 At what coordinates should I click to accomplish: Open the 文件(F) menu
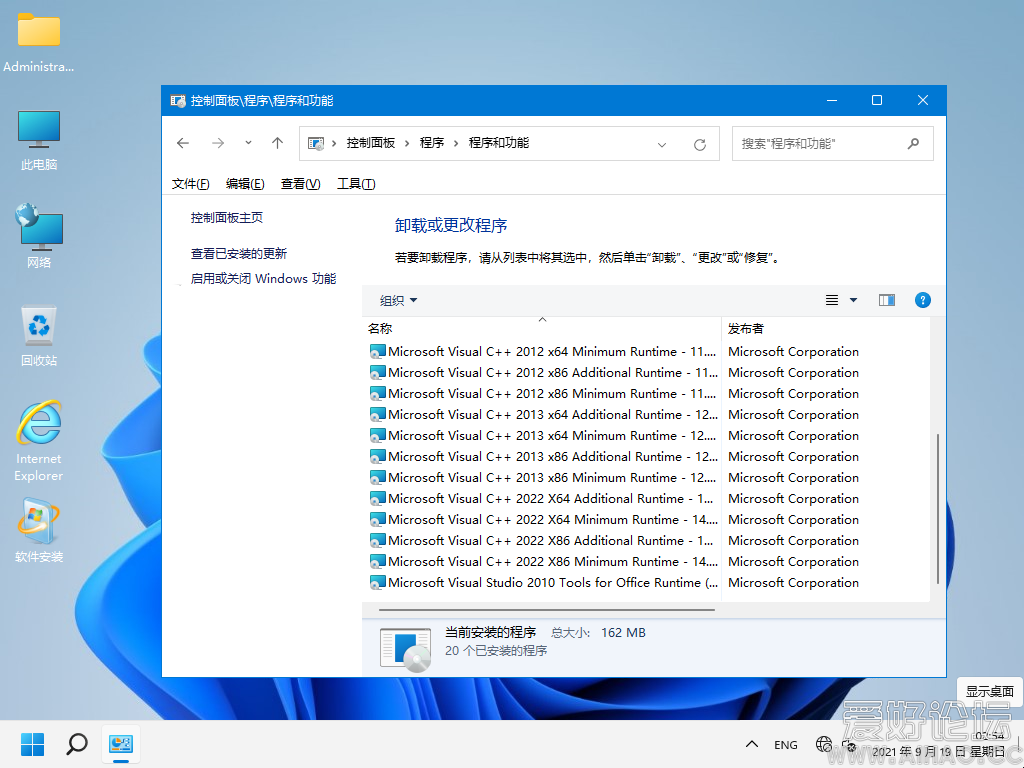click(x=190, y=184)
